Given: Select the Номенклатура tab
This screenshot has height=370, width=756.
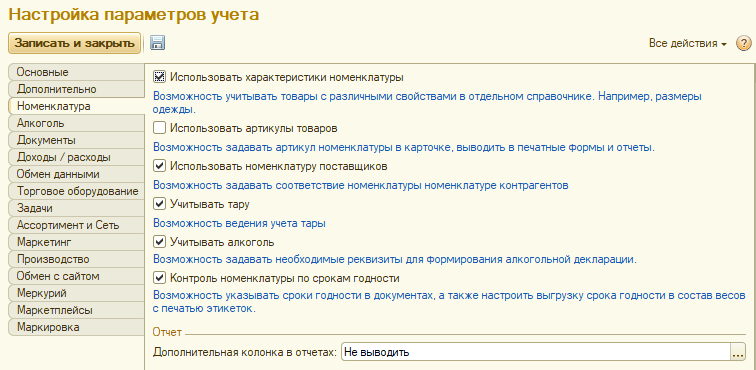Looking at the screenshot, I should 76,106.
